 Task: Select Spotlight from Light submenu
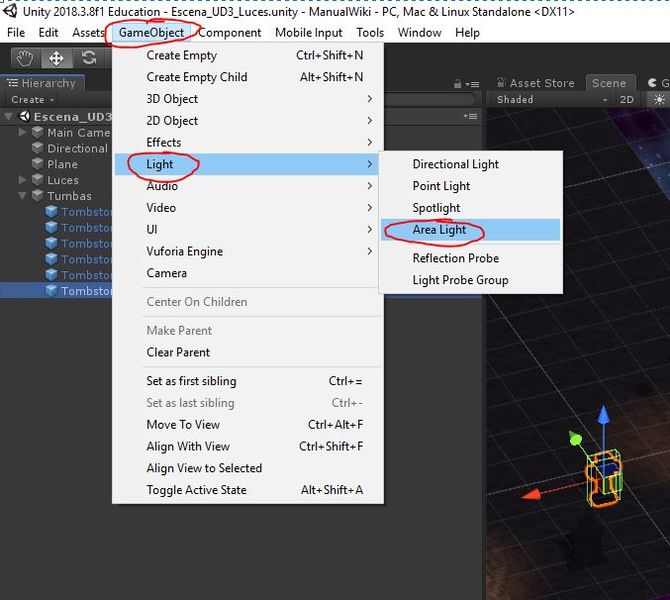click(x=470, y=208)
